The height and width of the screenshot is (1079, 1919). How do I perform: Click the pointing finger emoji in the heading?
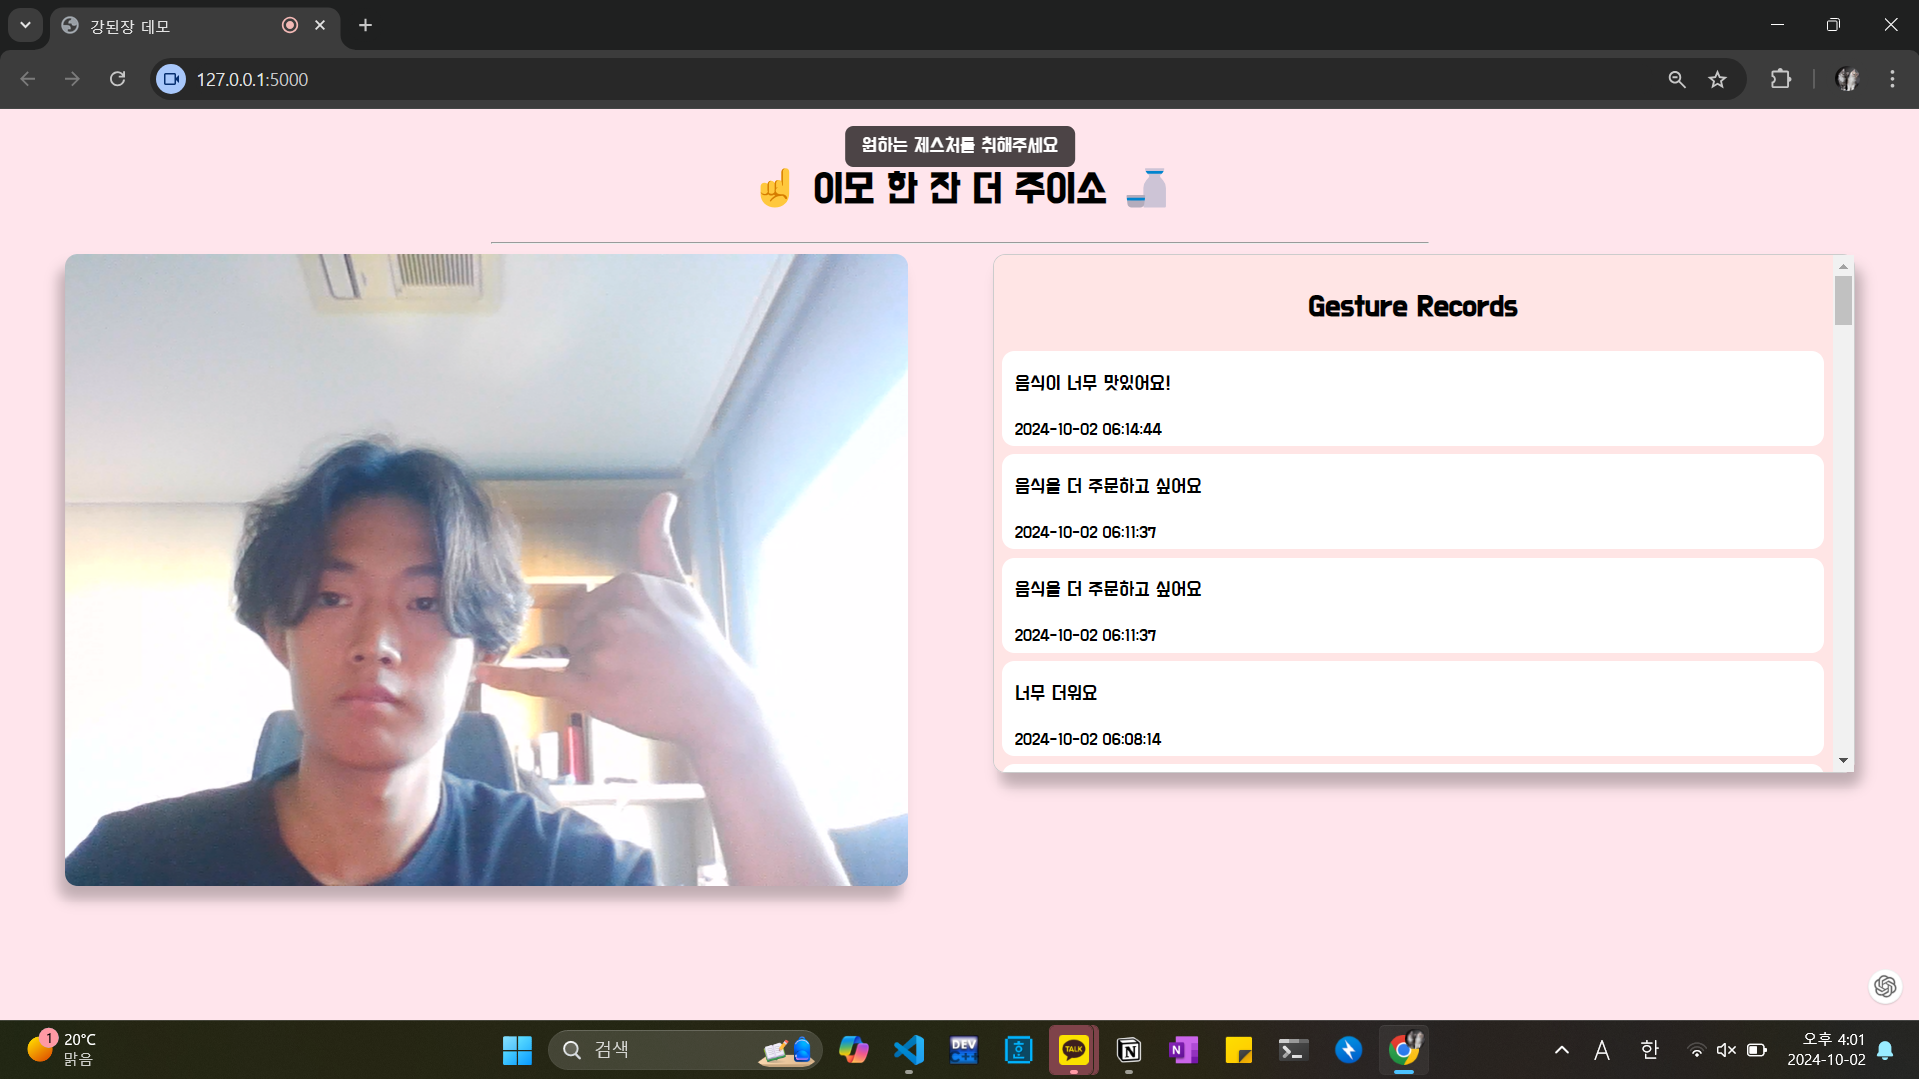(775, 188)
